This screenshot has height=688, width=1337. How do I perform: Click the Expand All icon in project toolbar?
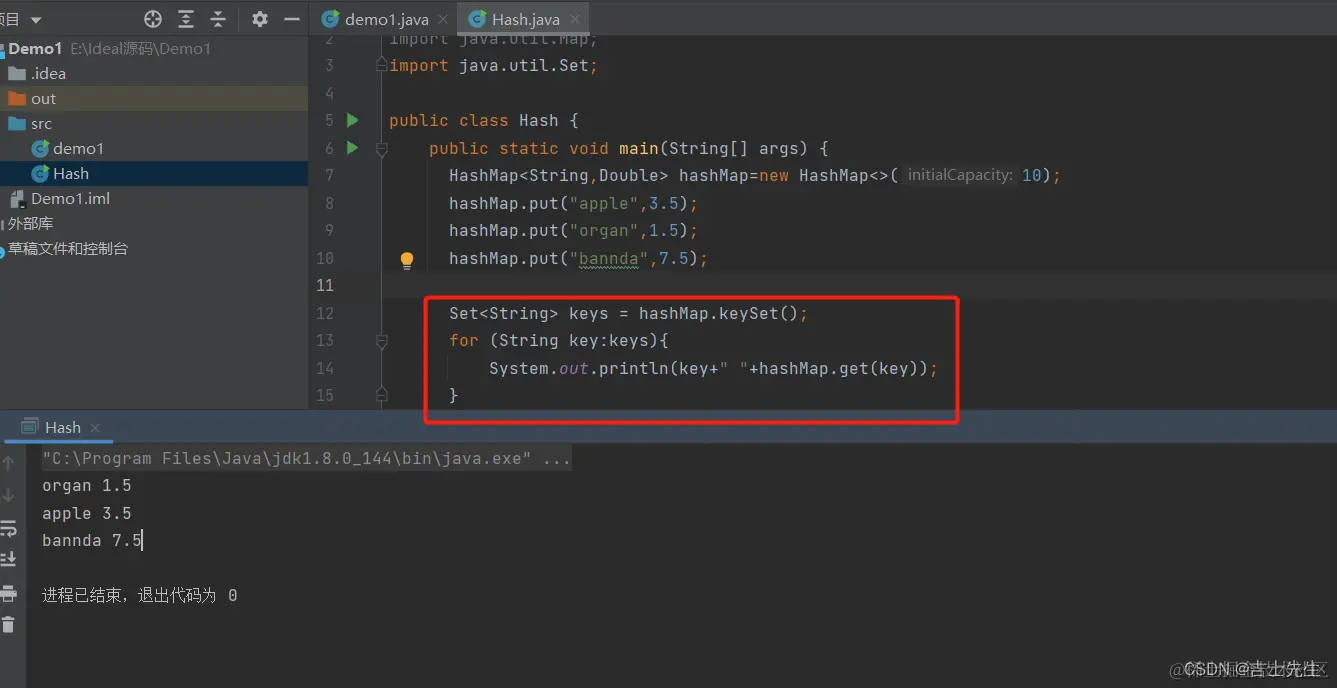tap(186, 19)
